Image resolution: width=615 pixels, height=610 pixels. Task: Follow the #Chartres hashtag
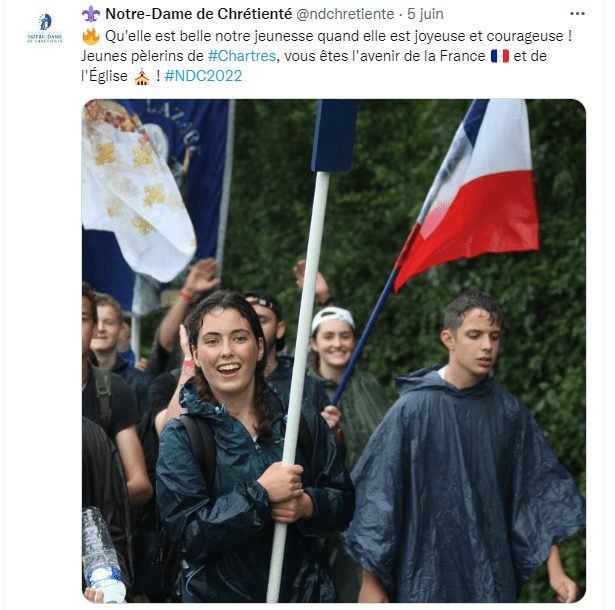pyautogui.click(x=242, y=56)
